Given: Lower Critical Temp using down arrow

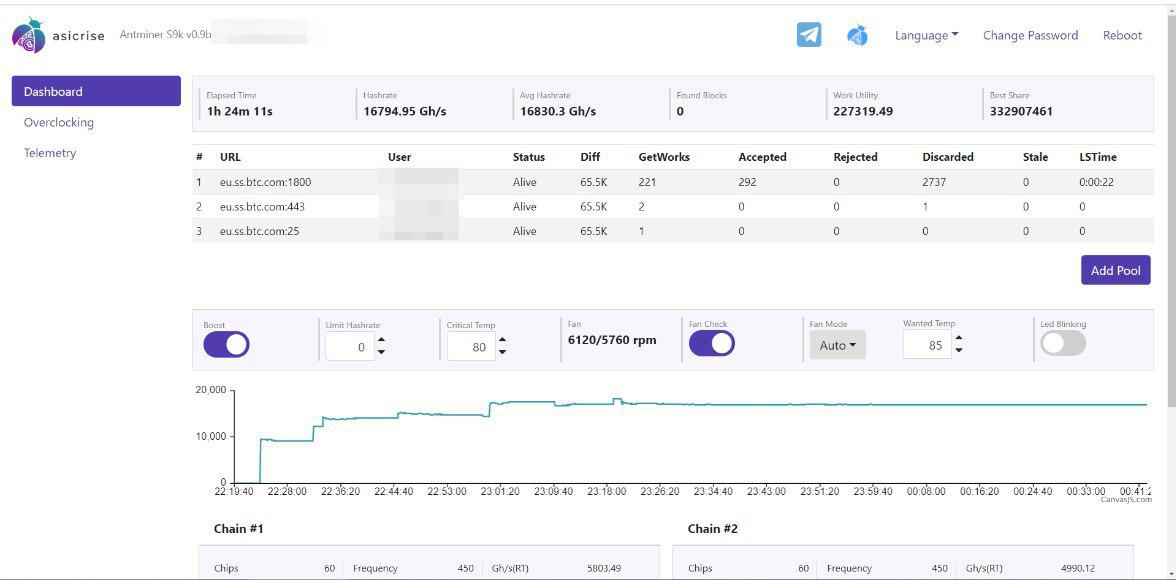Looking at the screenshot, I should [x=502, y=352].
